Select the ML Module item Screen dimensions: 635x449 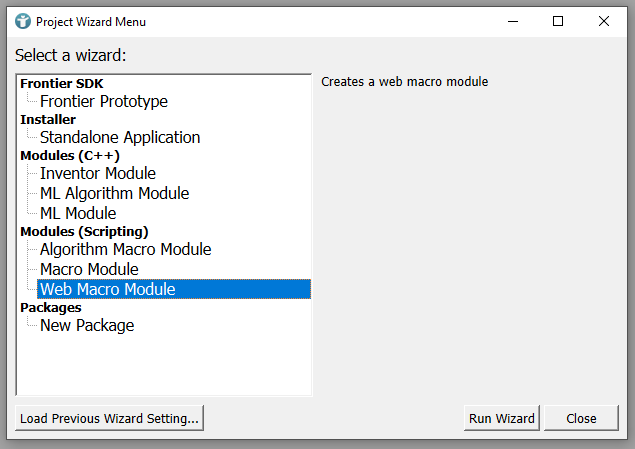[x=78, y=213]
